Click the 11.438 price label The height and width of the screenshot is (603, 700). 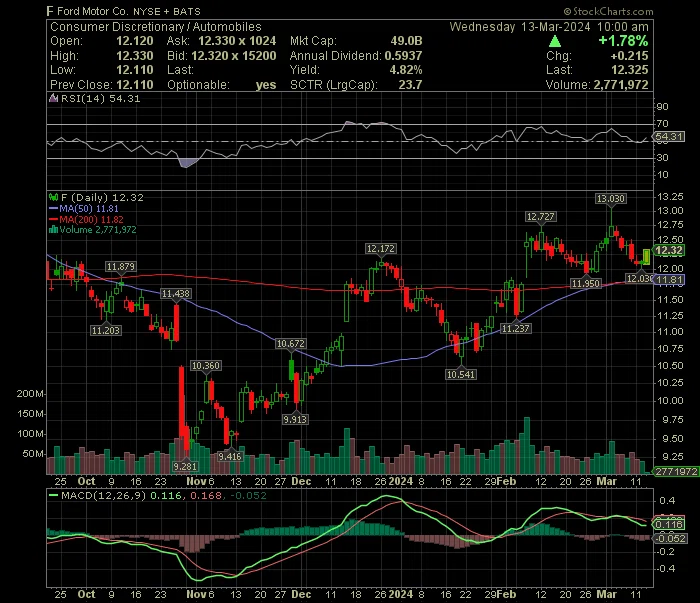[x=176, y=294]
